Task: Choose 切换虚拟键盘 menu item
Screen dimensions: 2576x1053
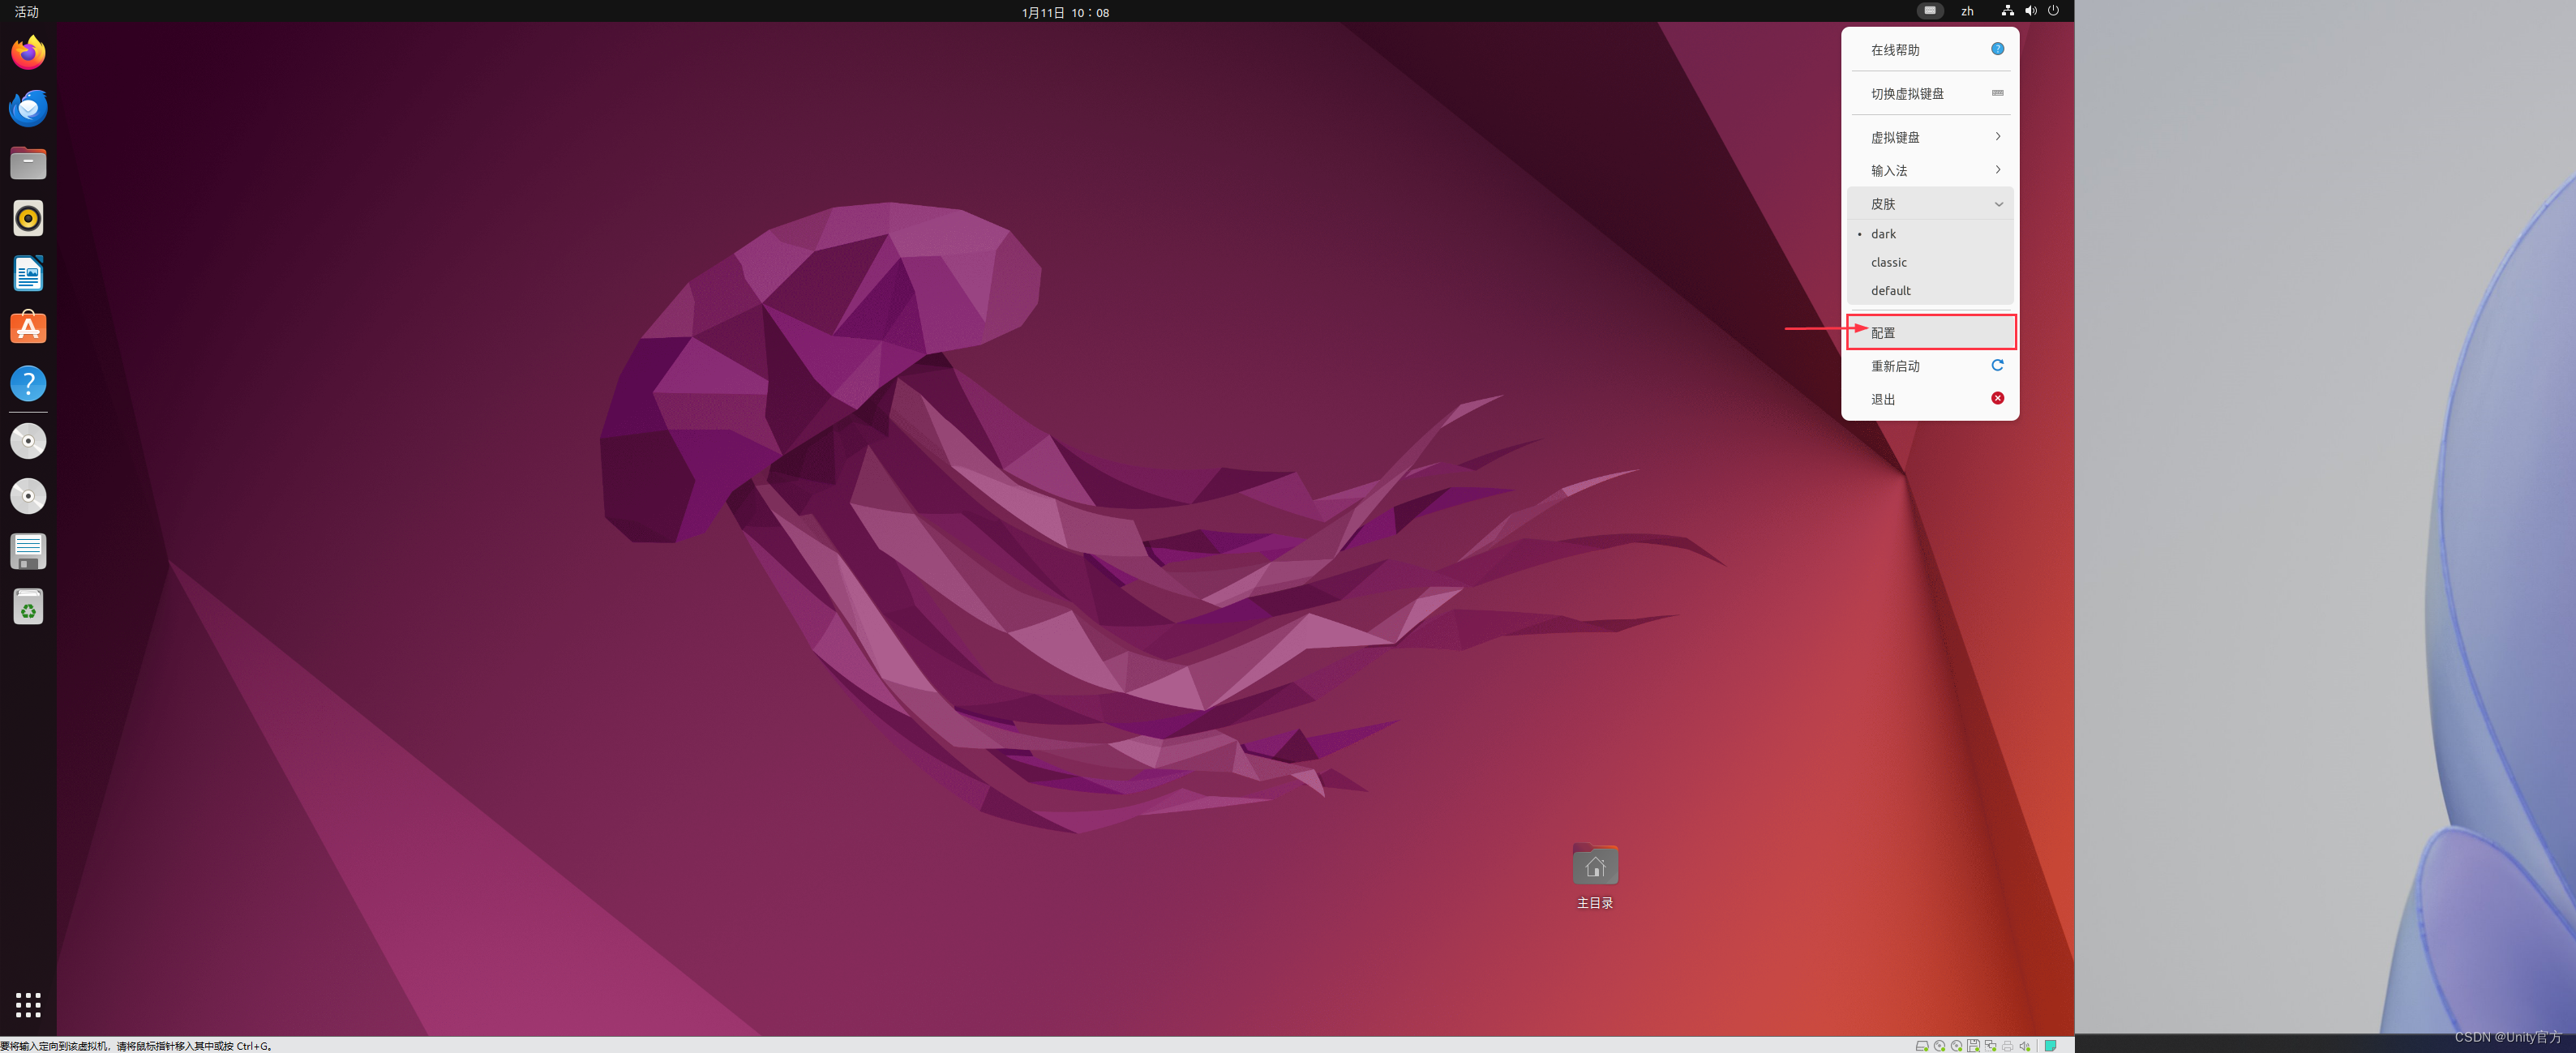Action: coord(1929,94)
